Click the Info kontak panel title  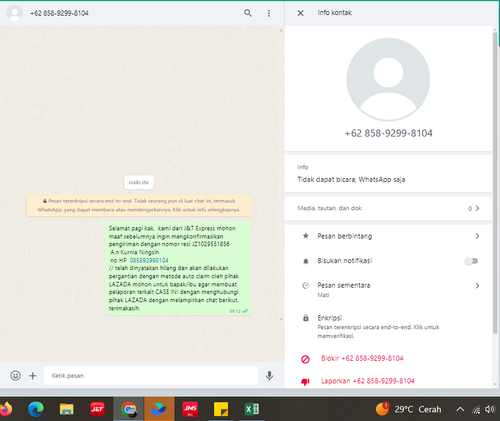(x=334, y=13)
